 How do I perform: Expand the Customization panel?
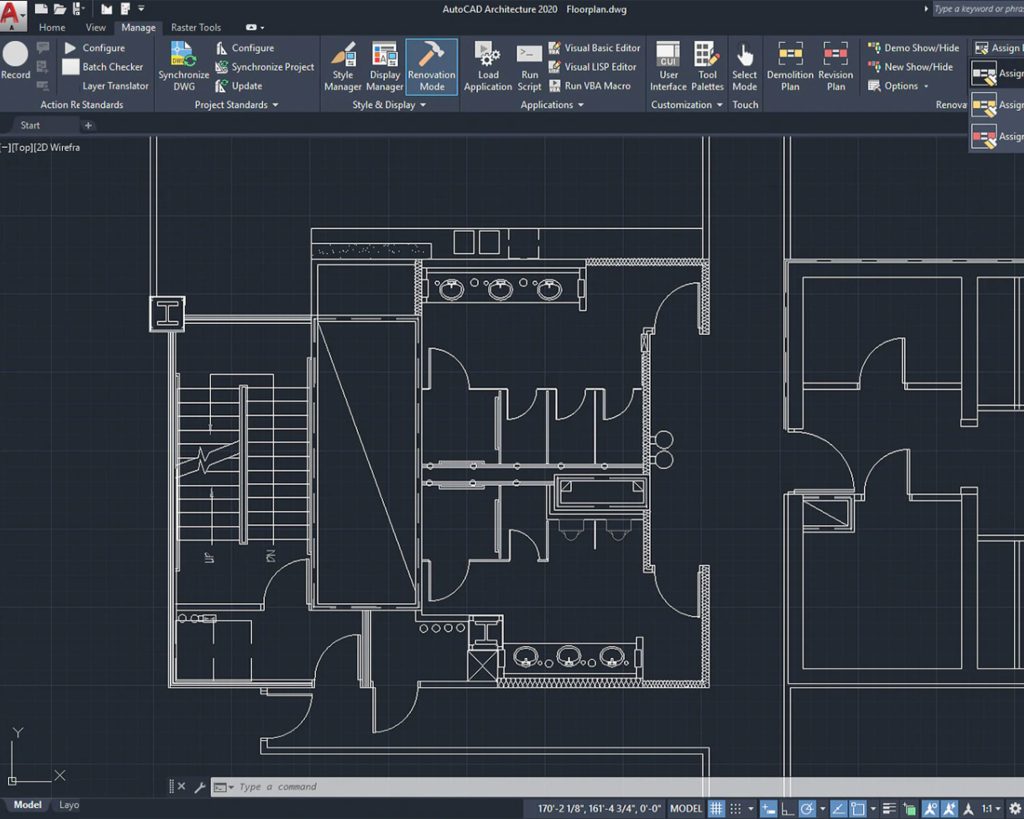(686, 104)
